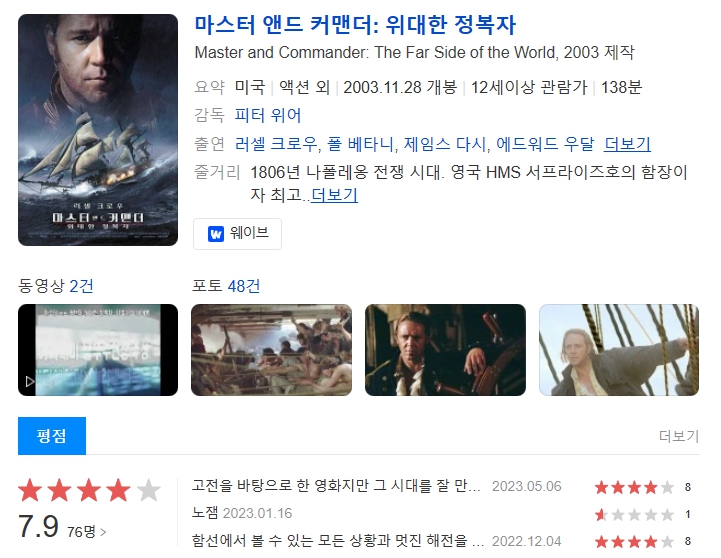Click 더보기 beside the ratings tab
The image size is (721, 558).
coord(679,436)
